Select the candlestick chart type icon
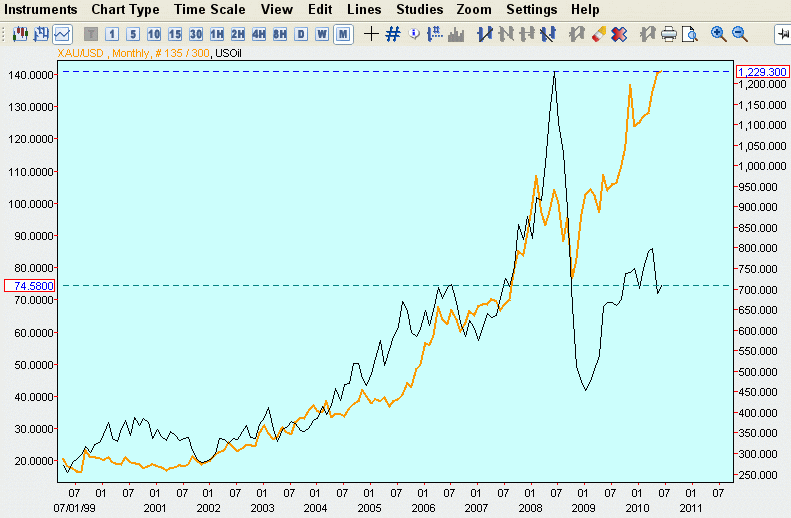The image size is (791, 518). (20, 34)
